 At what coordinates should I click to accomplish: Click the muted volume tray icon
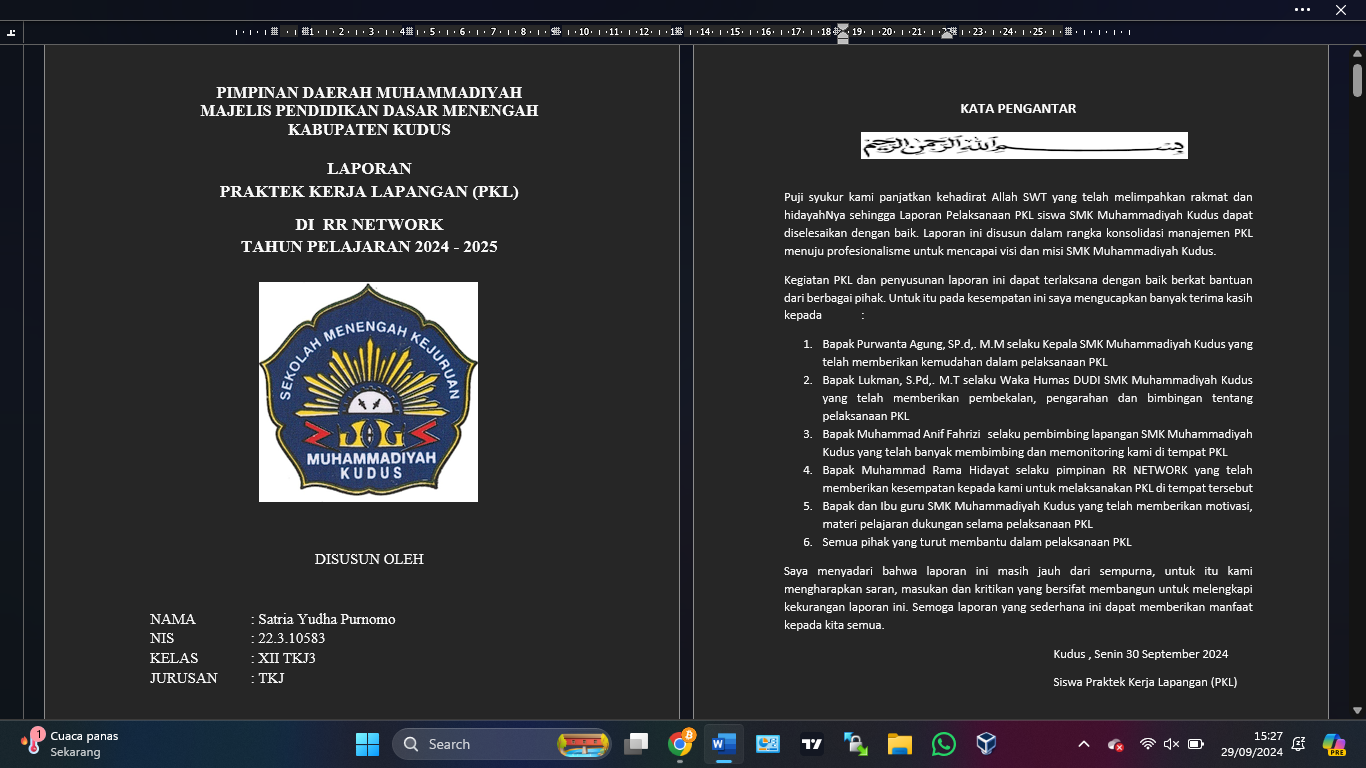click(1171, 744)
